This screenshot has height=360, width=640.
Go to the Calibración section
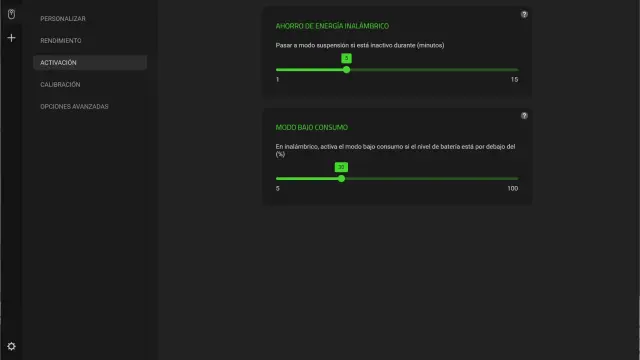tap(60, 84)
